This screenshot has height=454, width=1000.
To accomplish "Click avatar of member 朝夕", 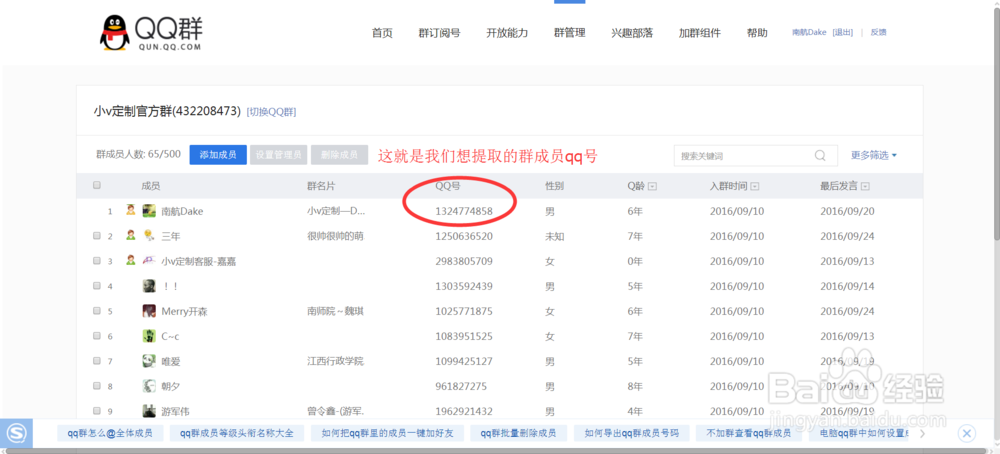I will click(x=149, y=386).
